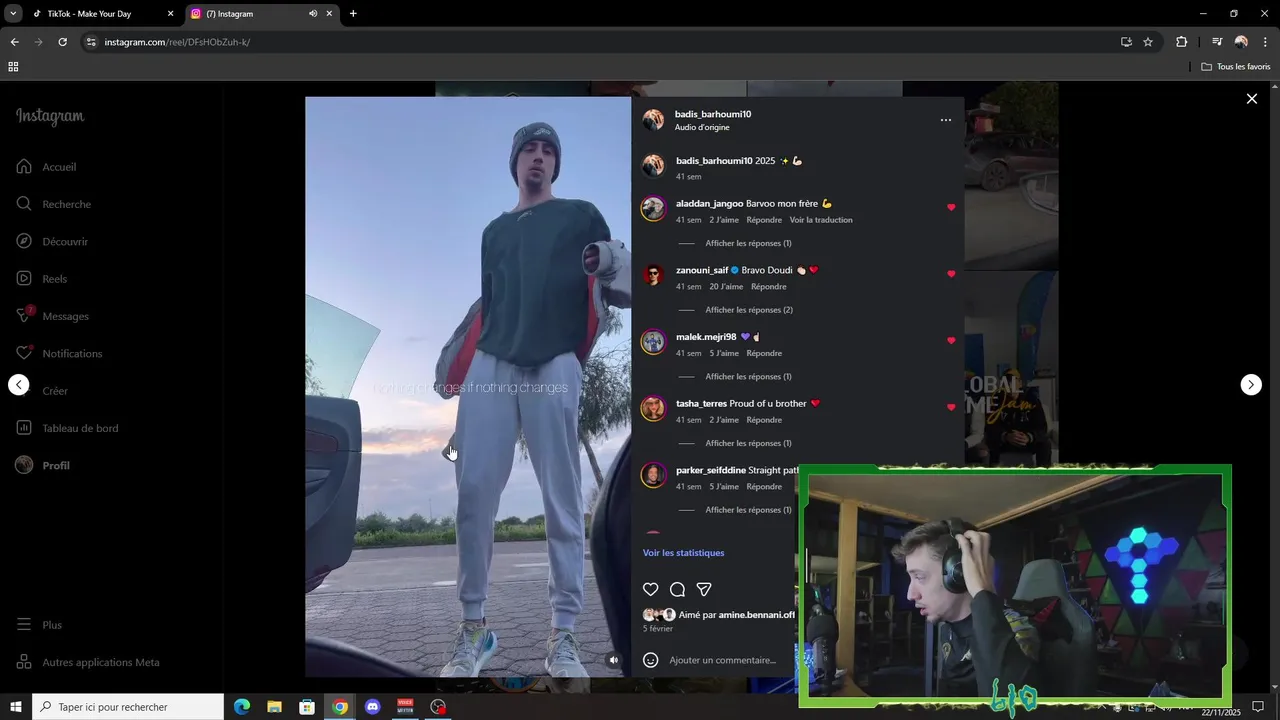This screenshot has height=720, width=1280.
Task: Close the reel viewer with X
Action: tap(1251, 99)
